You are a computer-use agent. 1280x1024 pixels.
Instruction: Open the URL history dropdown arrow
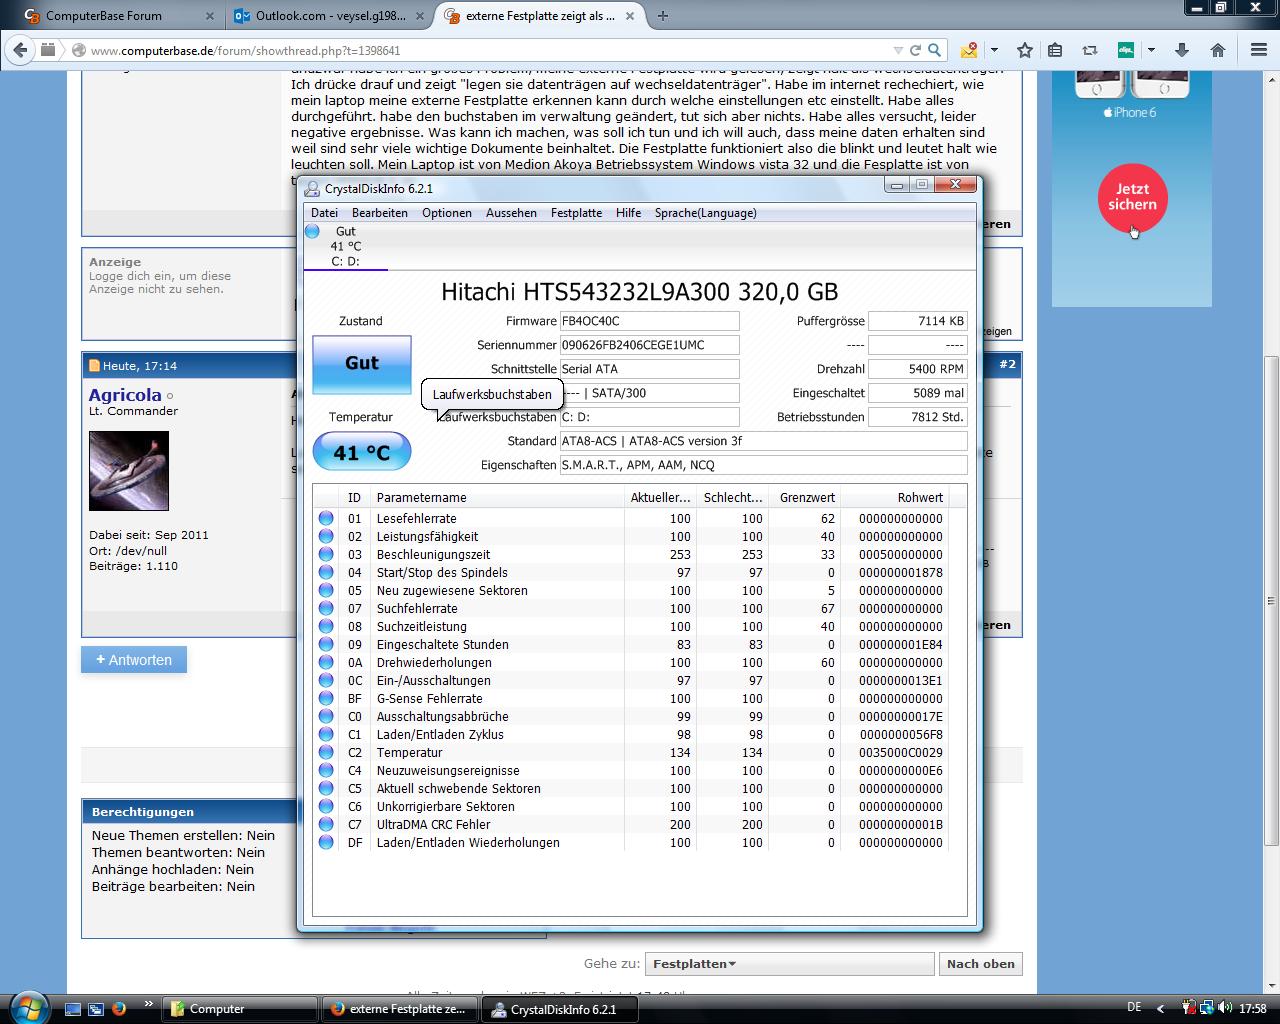pyautogui.click(x=898, y=50)
